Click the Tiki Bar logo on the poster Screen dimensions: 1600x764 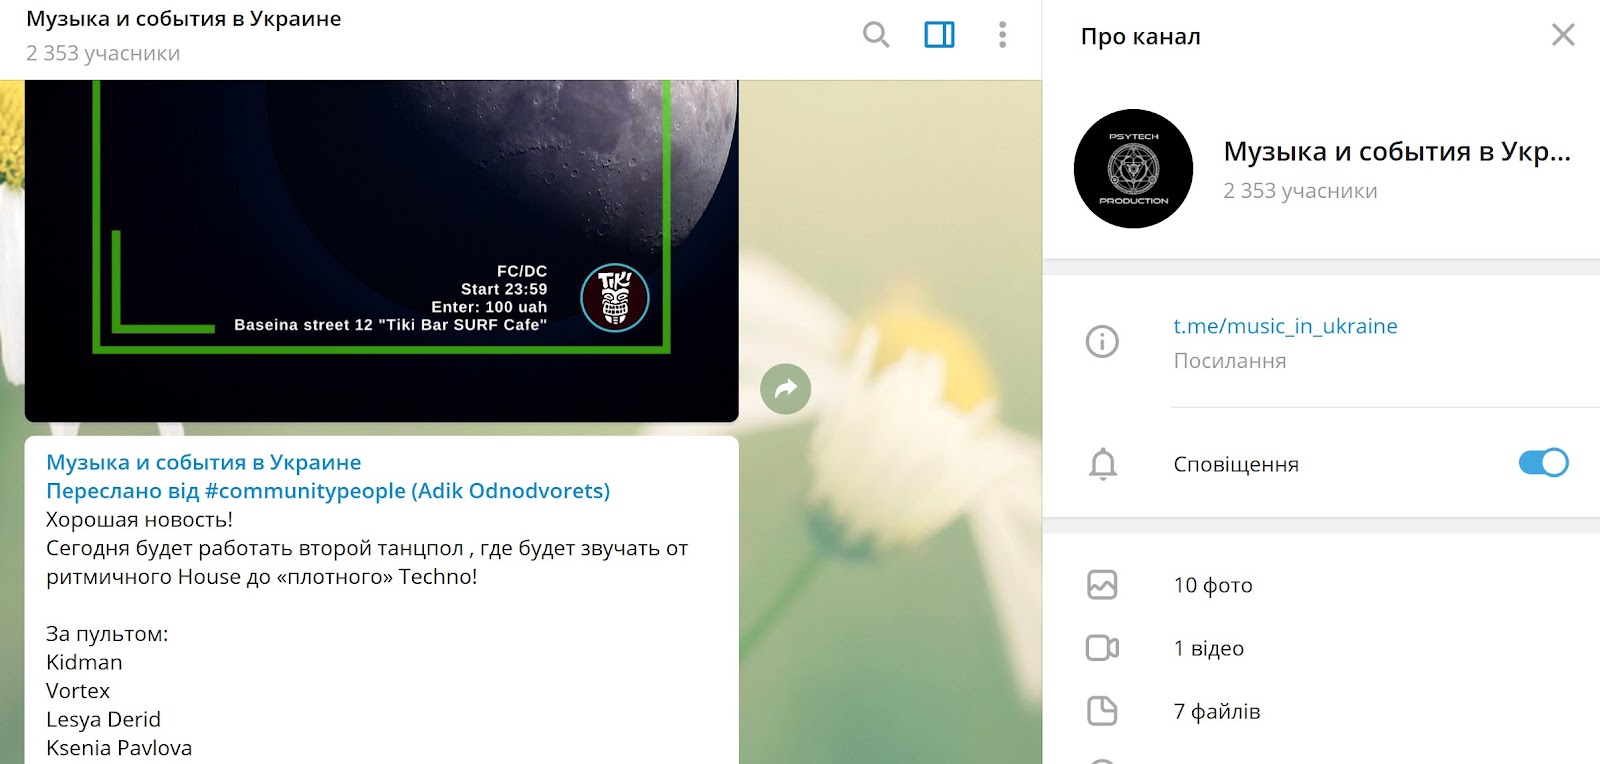[x=615, y=298]
